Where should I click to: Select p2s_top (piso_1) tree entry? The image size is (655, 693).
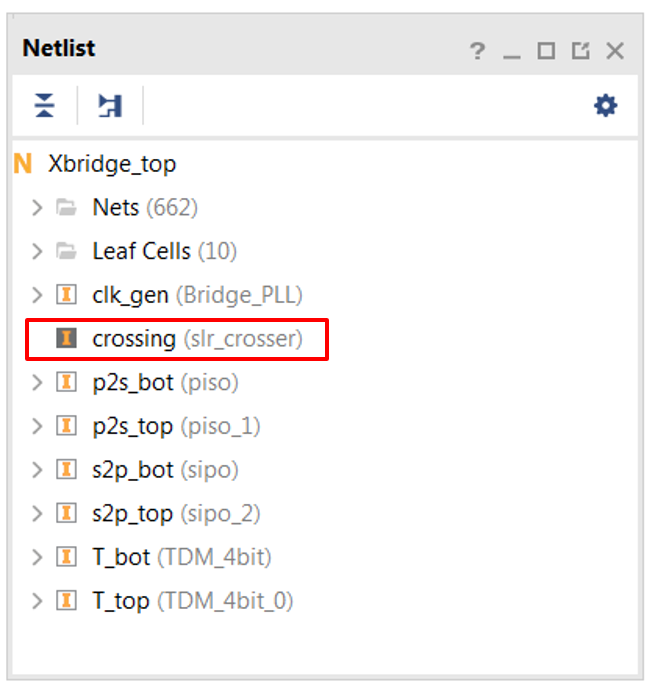(176, 426)
